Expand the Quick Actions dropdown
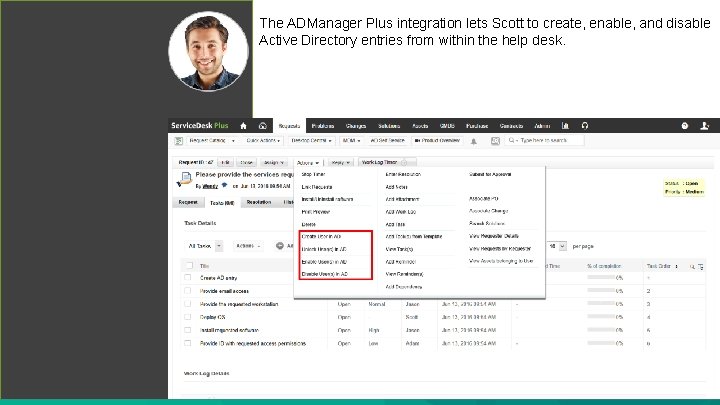 coord(263,141)
